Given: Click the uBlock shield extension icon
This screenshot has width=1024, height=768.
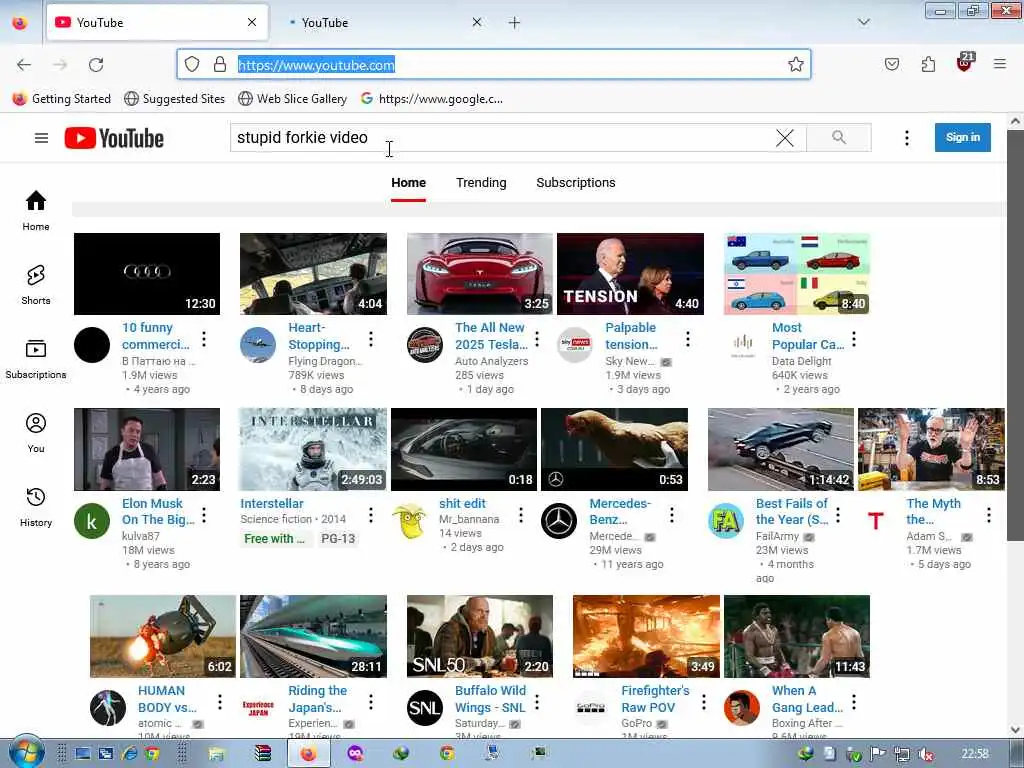Looking at the screenshot, I should 965,63.
